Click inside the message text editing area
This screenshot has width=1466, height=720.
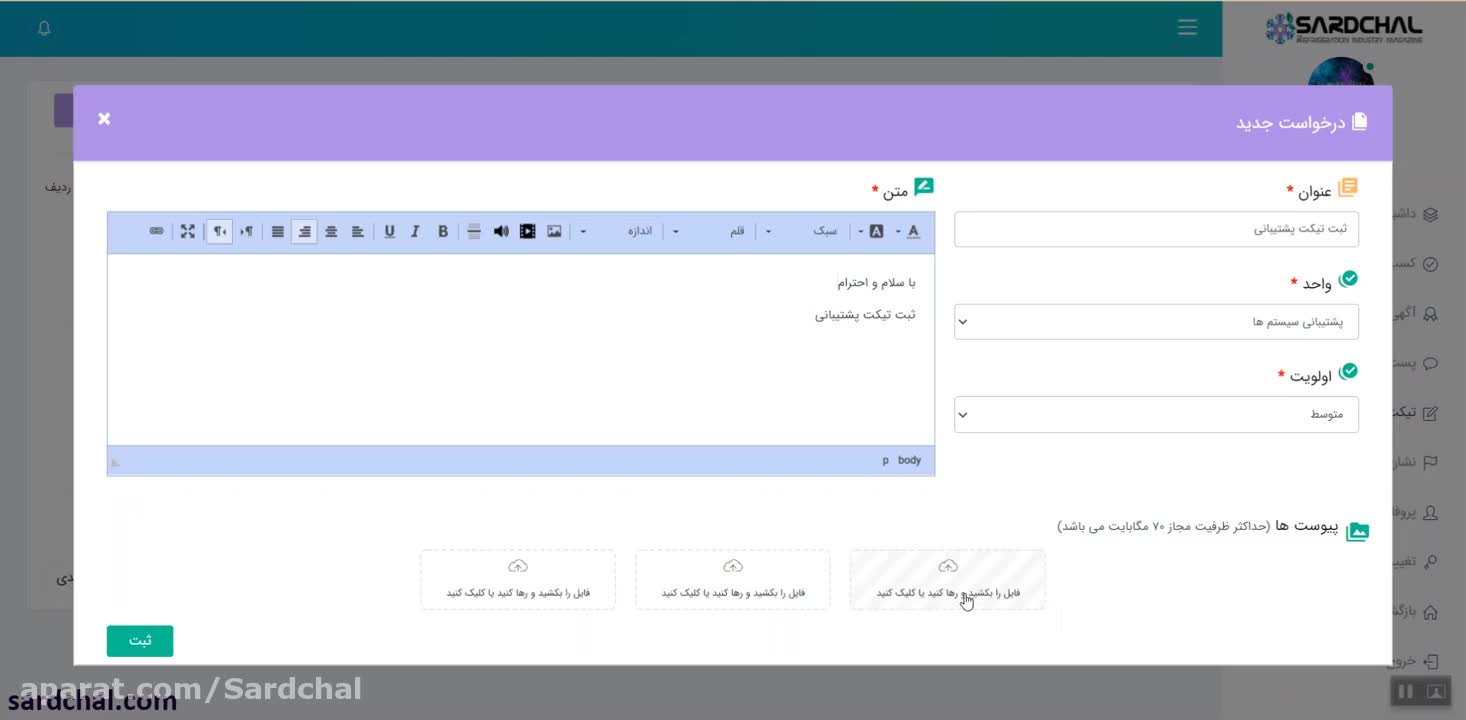521,349
